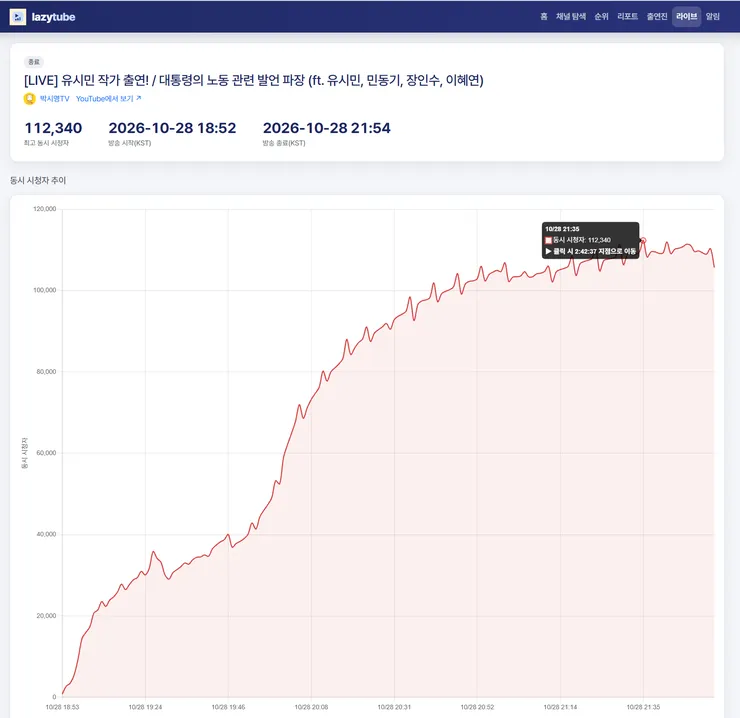Click the 2026-10-28 18:52 start time
This screenshot has height=718, width=740.
coord(172,128)
